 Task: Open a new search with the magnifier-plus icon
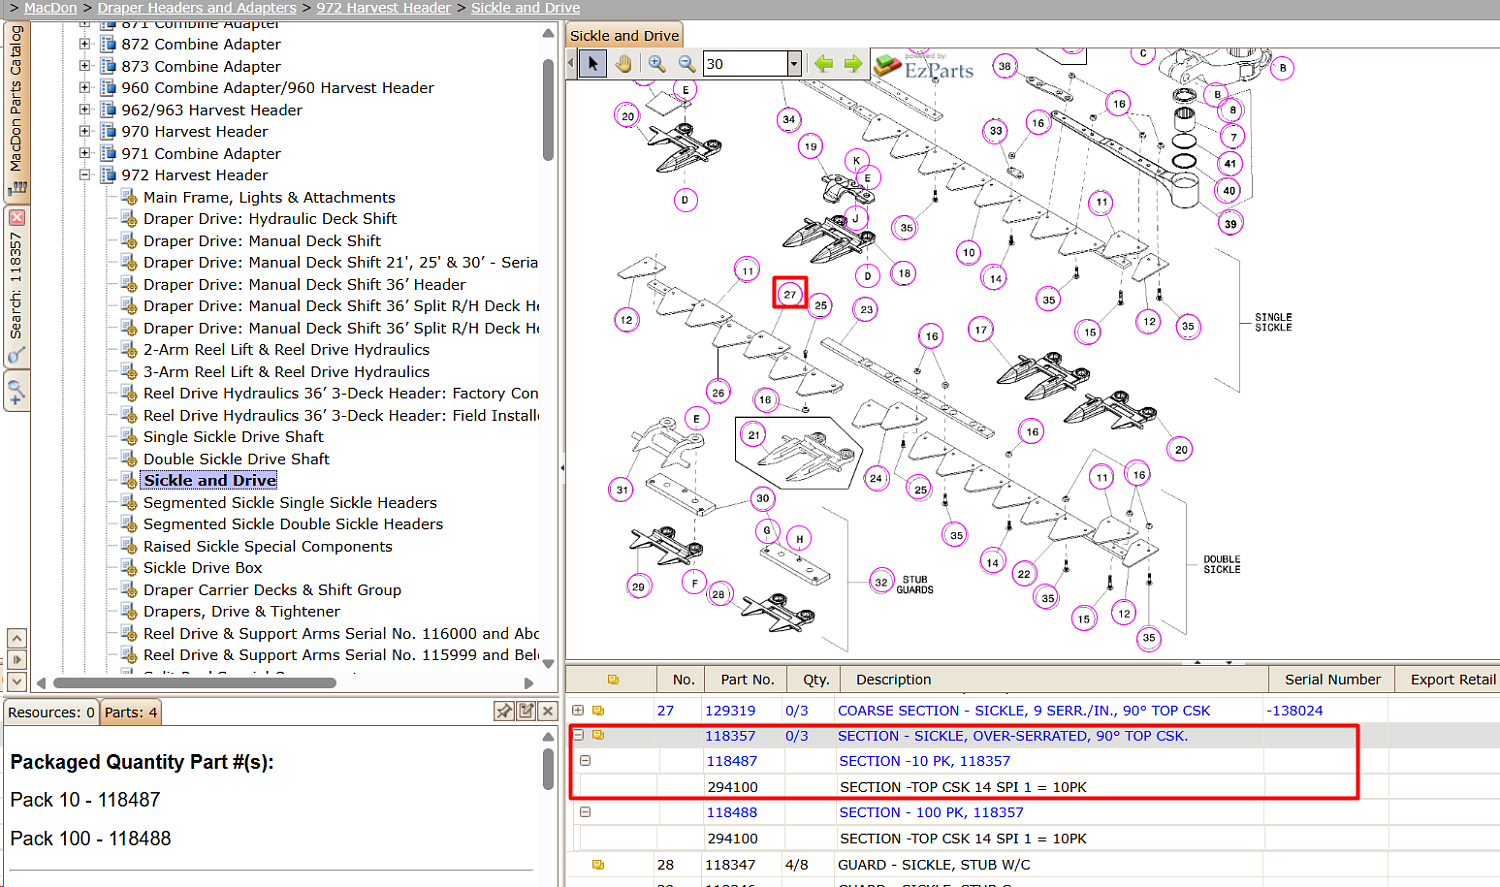(x=16, y=392)
